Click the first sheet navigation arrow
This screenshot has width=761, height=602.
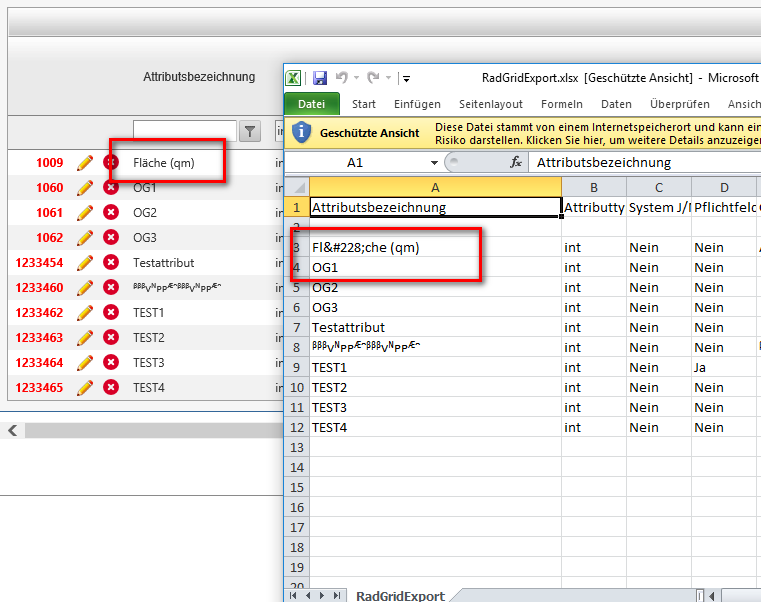click(293, 595)
